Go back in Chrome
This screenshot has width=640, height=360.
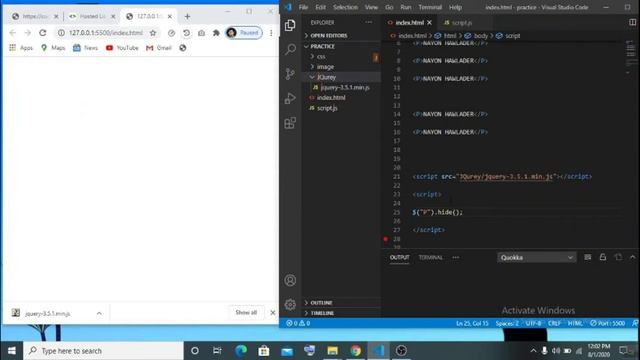coord(13,33)
